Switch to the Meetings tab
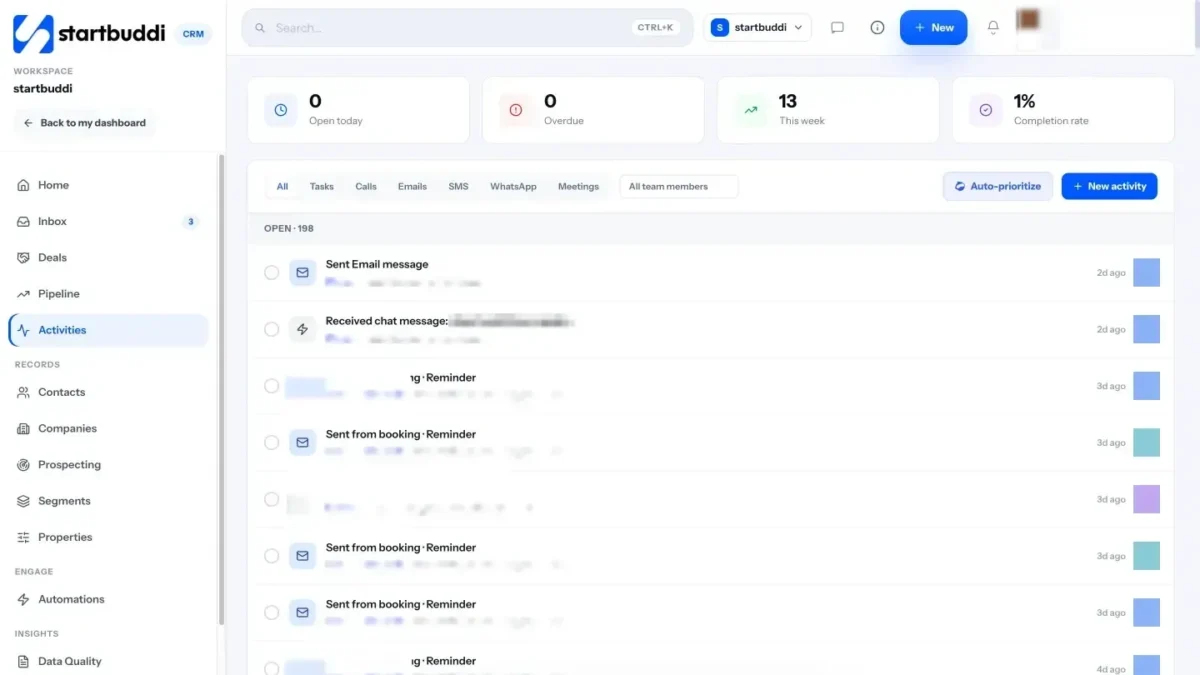Screen dimensions: 1200x675 tap(578, 186)
